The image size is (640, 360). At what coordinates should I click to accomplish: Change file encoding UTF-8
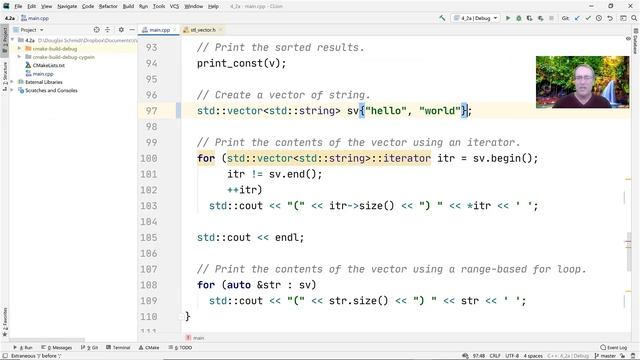coord(512,356)
